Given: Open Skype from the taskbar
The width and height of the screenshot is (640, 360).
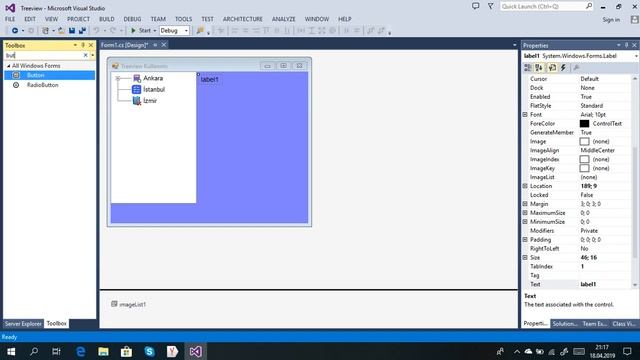Looking at the screenshot, I should (x=149, y=351).
